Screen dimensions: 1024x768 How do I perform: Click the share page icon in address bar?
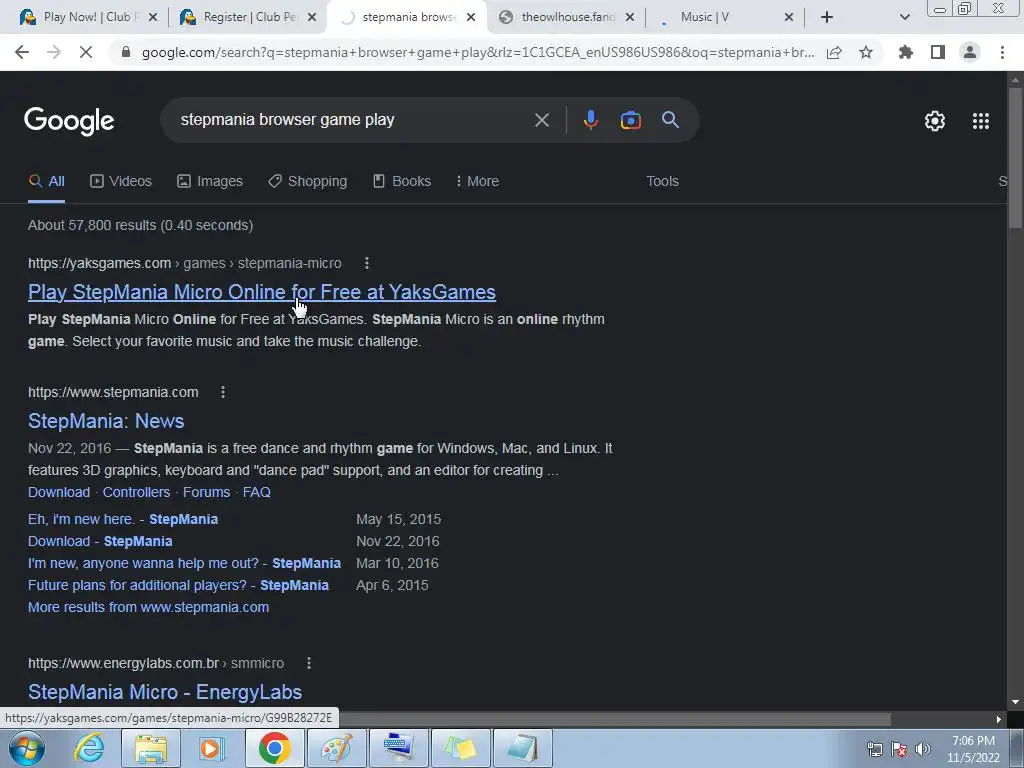pyautogui.click(x=834, y=52)
